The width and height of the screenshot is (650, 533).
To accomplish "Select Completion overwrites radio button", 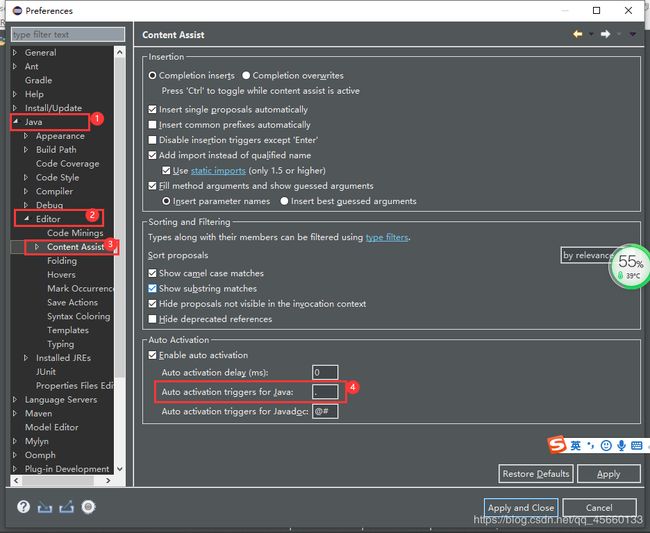I will tap(246, 75).
